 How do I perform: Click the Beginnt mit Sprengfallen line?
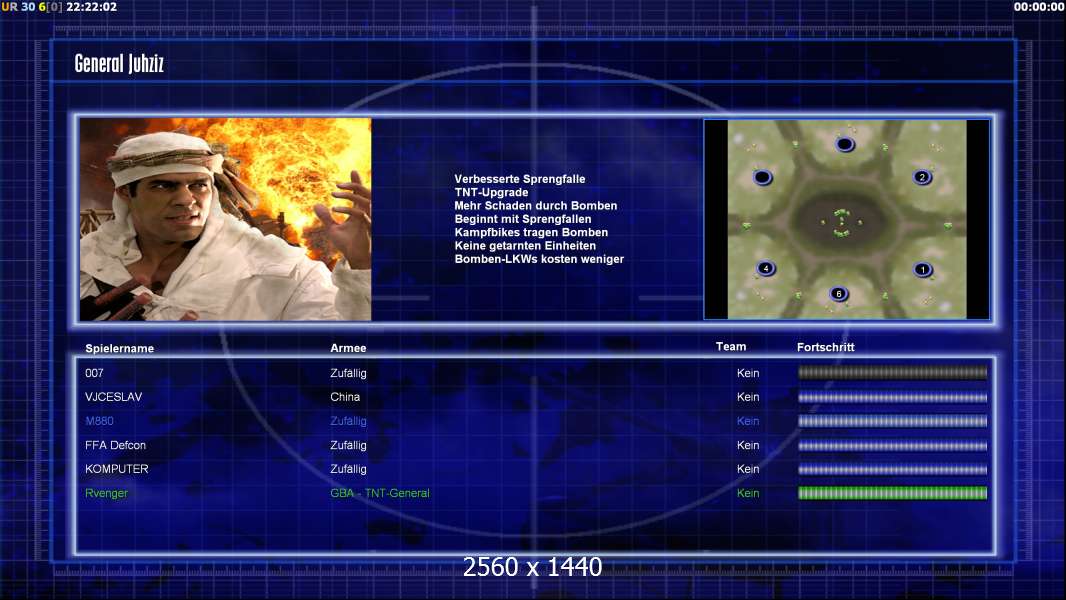523,219
